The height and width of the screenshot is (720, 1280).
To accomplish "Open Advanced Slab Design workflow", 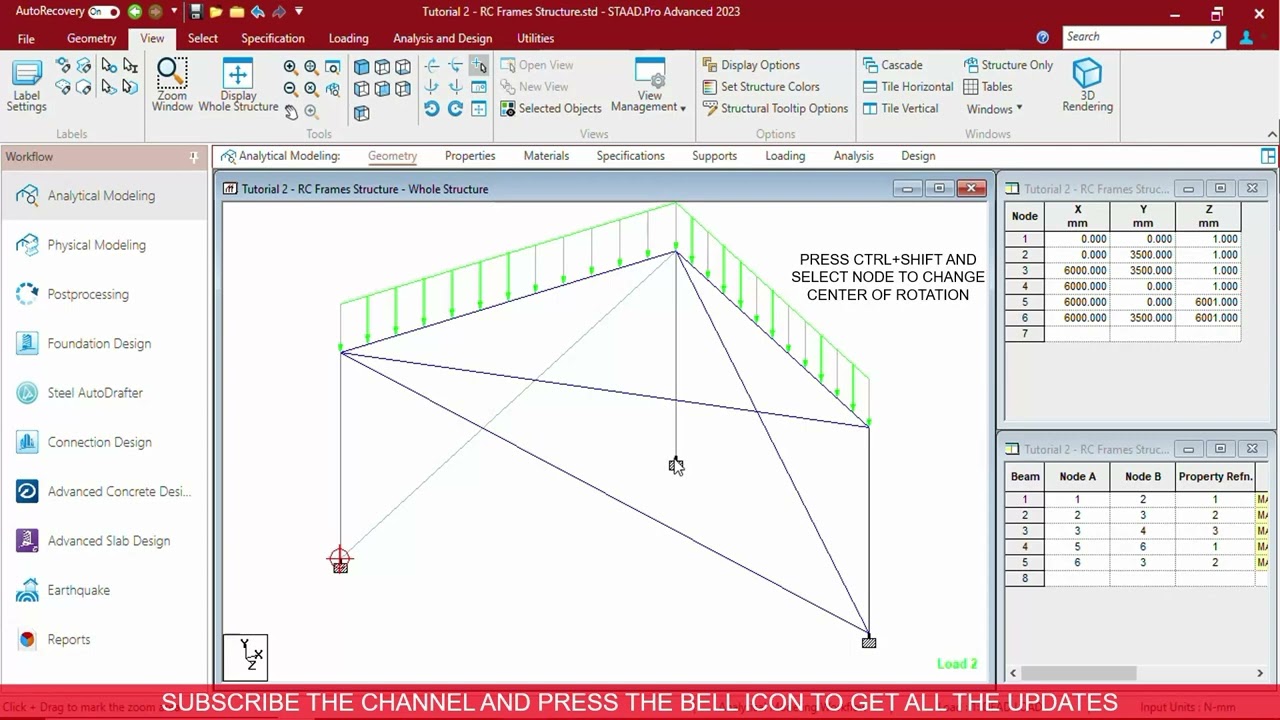I will click(108, 541).
